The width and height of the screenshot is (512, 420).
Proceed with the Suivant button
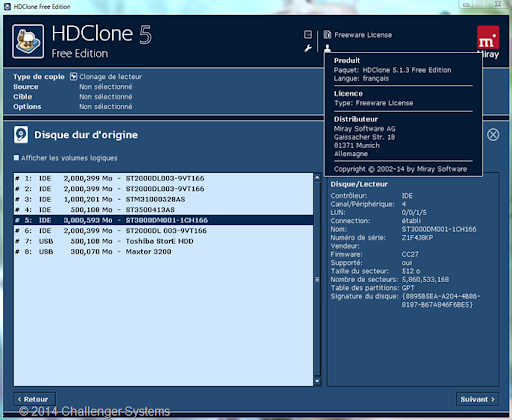pyautogui.click(x=477, y=399)
